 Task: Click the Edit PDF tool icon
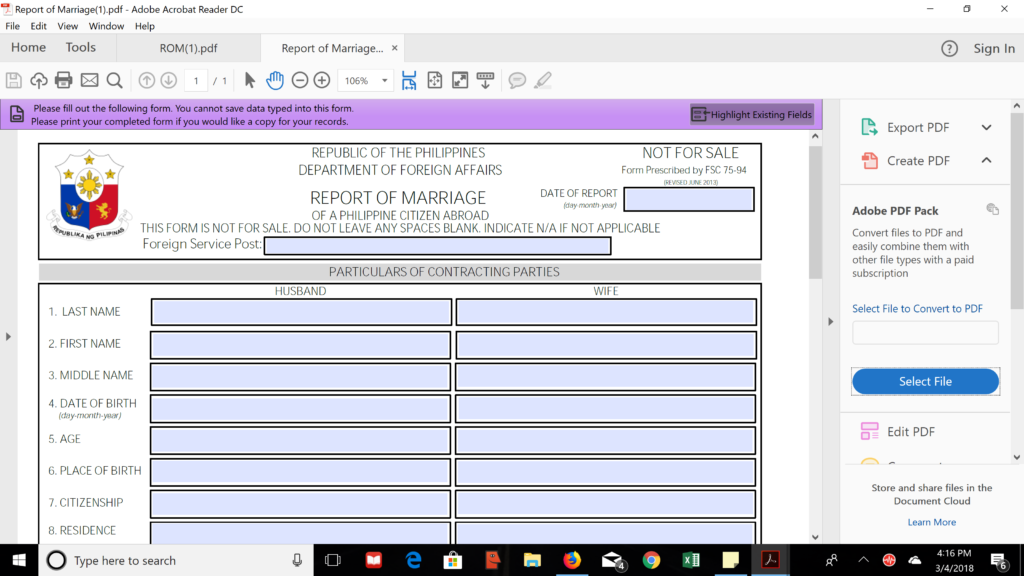click(x=869, y=431)
